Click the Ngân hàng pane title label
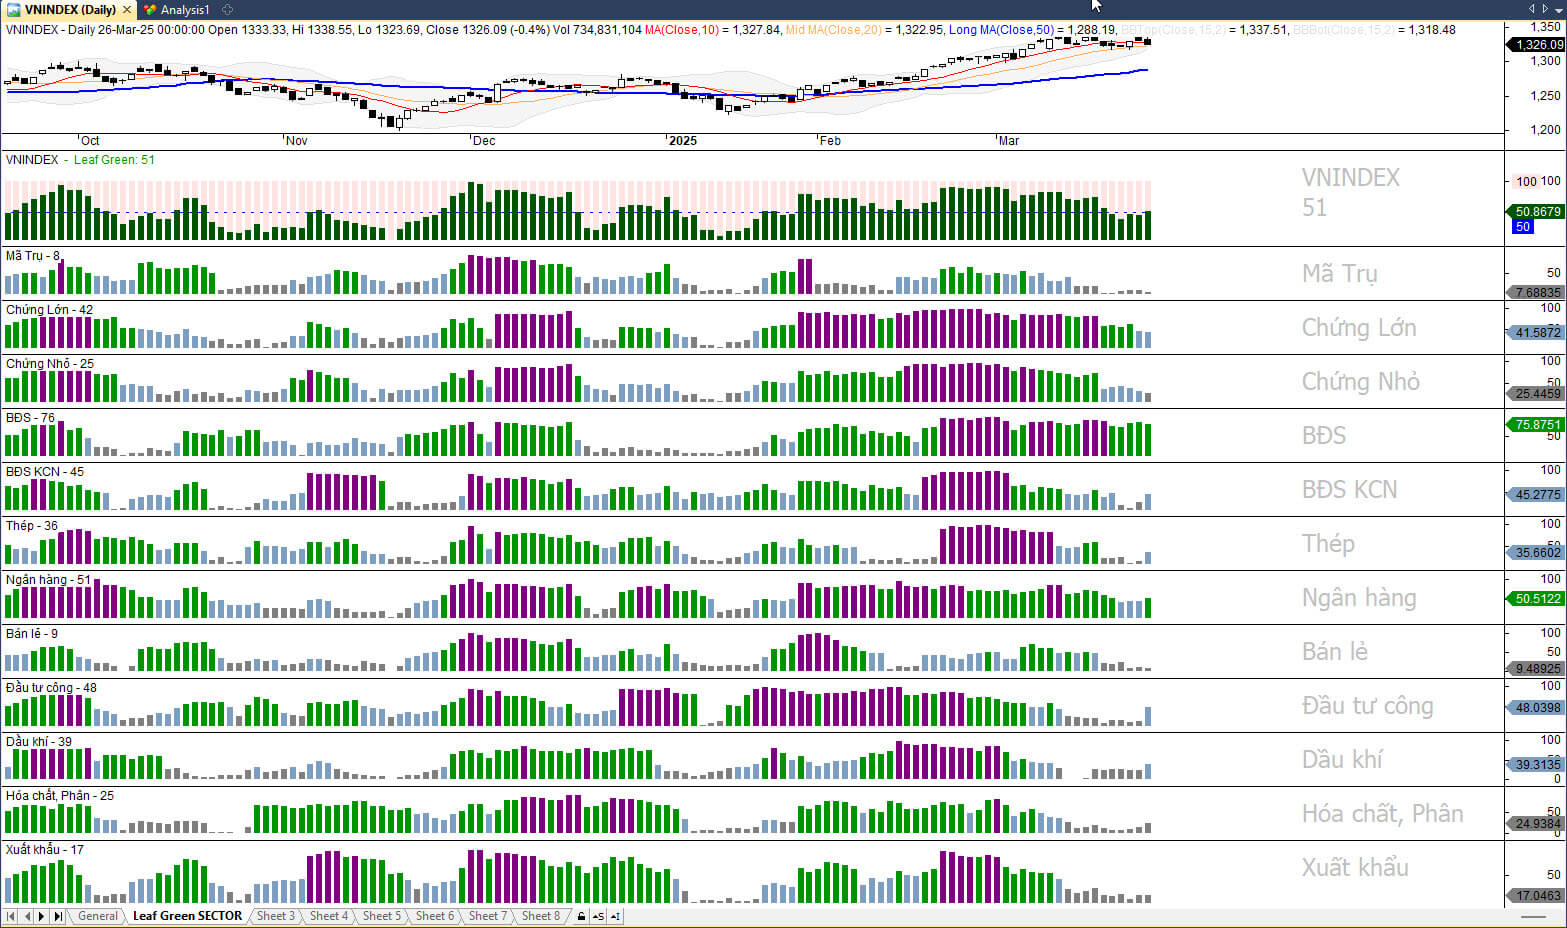Screen dimensions: 1567x928 pos(48,580)
